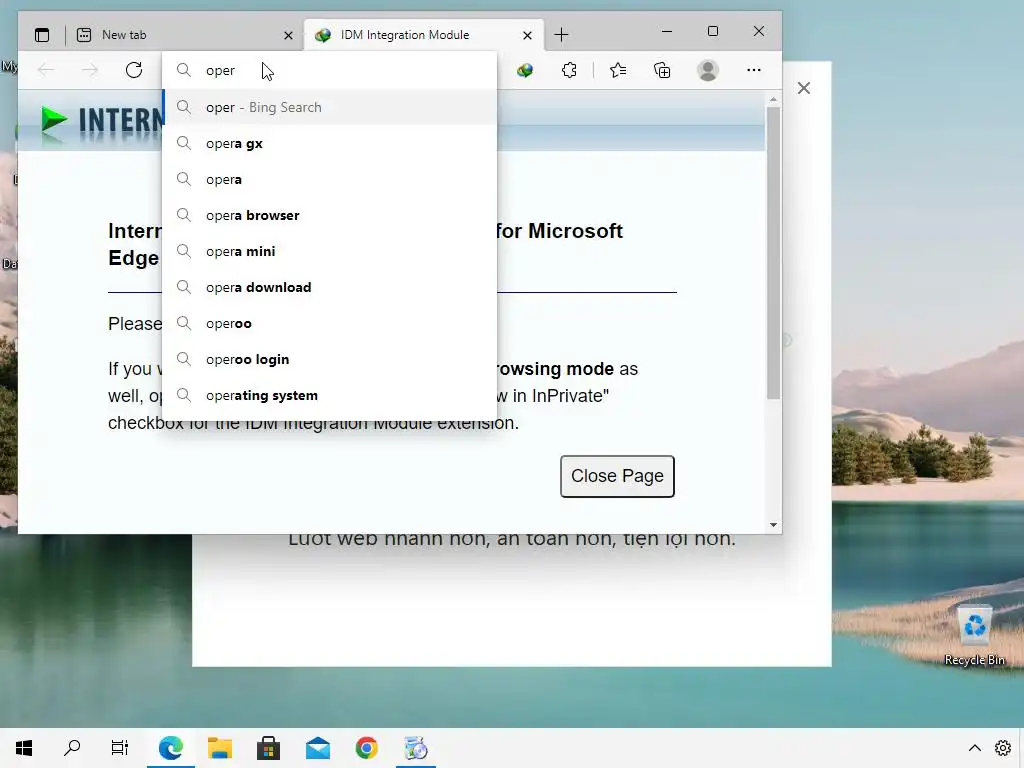Click the vertical scrollbar thumb
Image resolution: width=1024 pixels, height=768 pixels.
(x=773, y=253)
